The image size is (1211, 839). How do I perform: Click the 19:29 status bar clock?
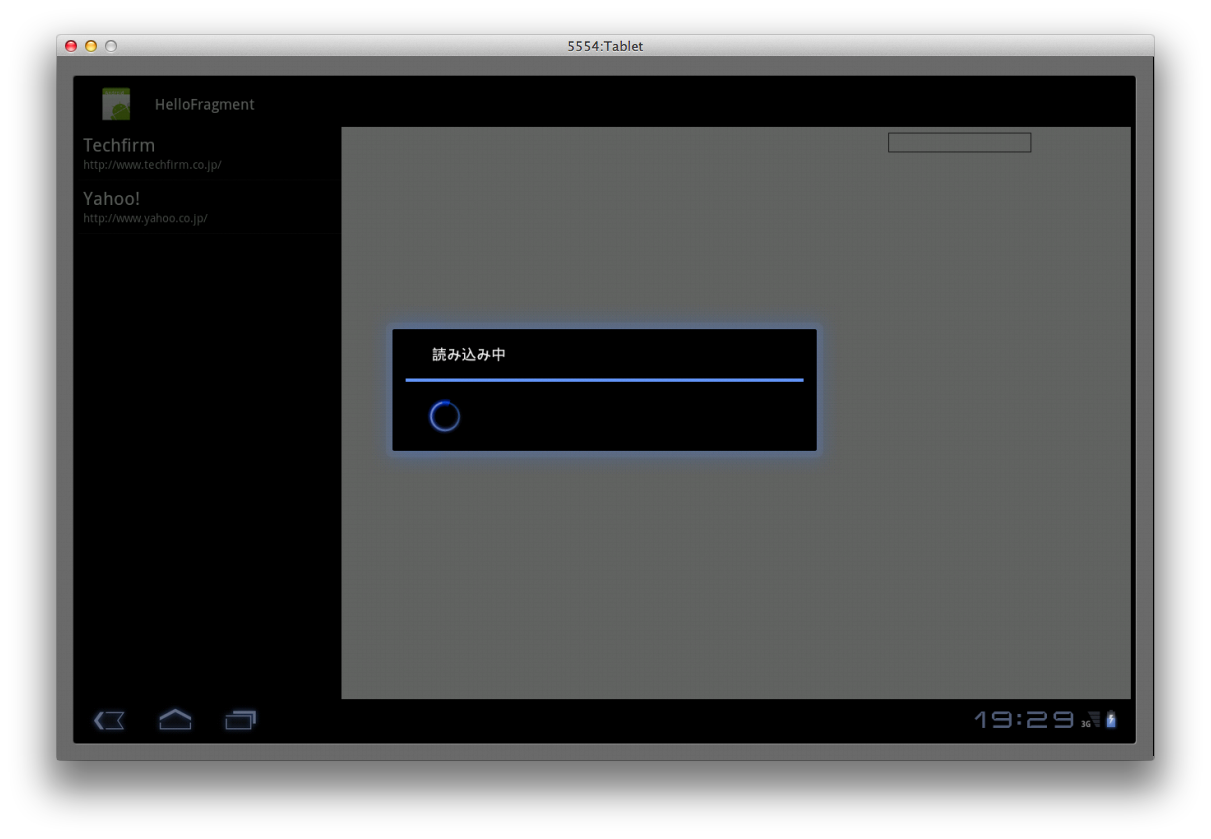click(1025, 720)
